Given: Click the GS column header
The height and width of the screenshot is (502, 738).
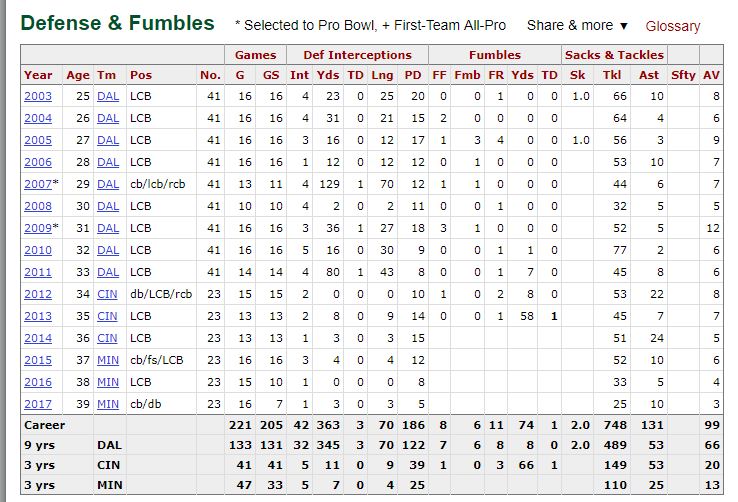Looking at the screenshot, I should pos(271,75).
